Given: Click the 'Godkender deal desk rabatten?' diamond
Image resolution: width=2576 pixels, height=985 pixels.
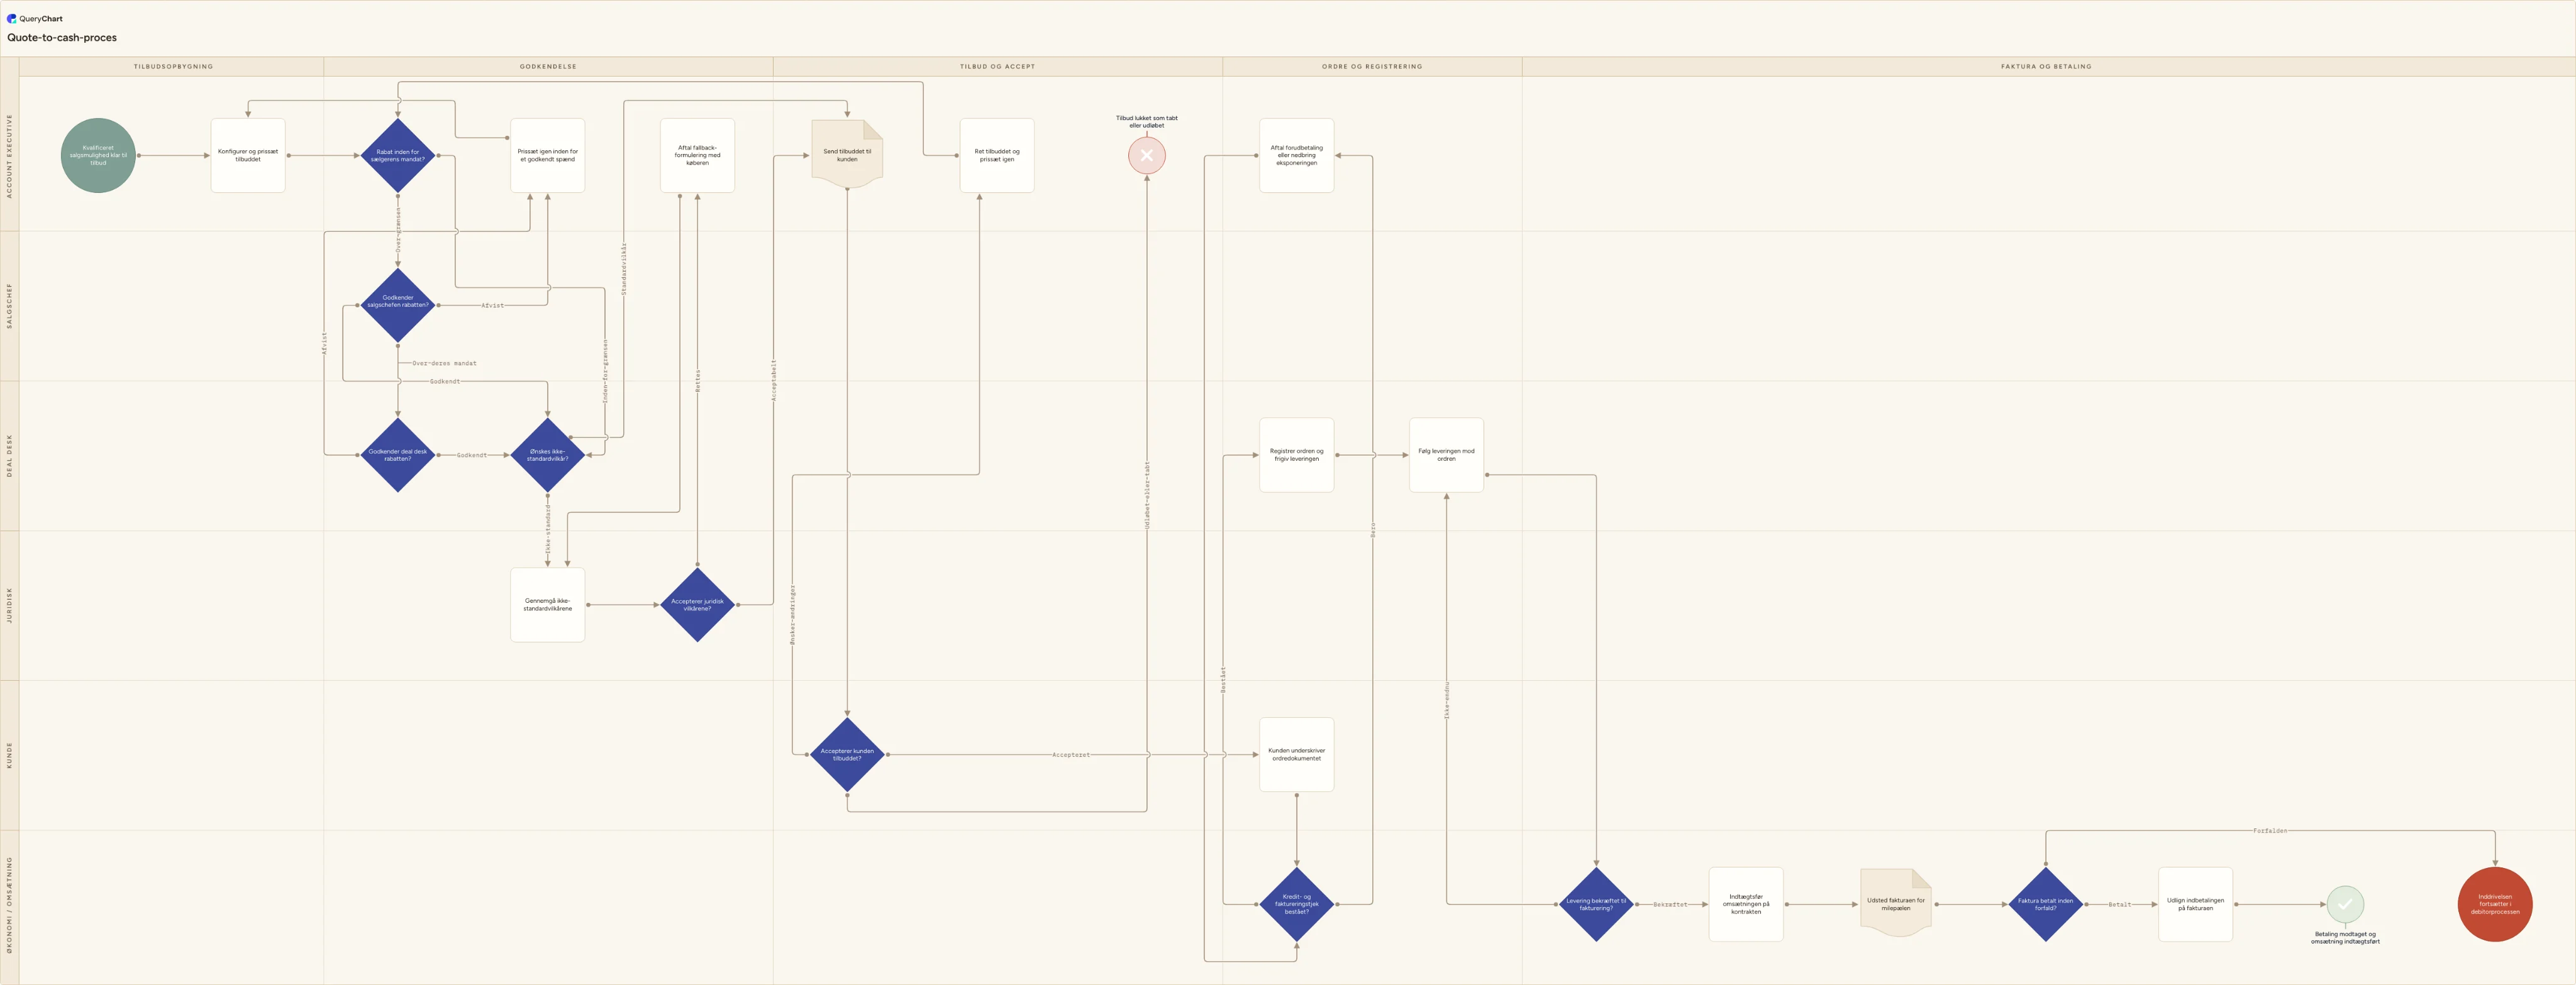Looking at the screenshot, I should (x=398, y=455).
